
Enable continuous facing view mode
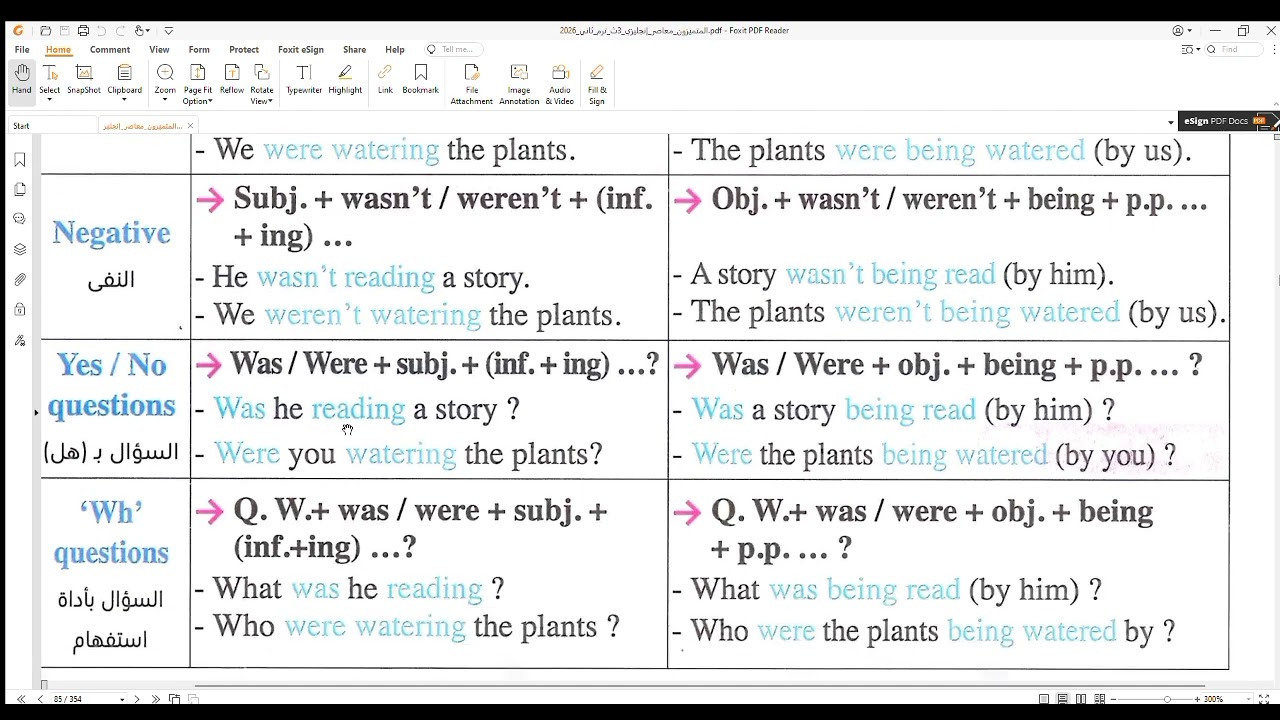click(1100, 699)
